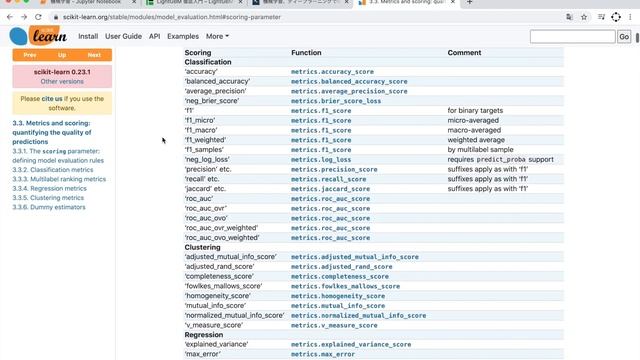Open 3.3.3 Multilabel ranking metrics section
The image size is (640, 360).
59,179
